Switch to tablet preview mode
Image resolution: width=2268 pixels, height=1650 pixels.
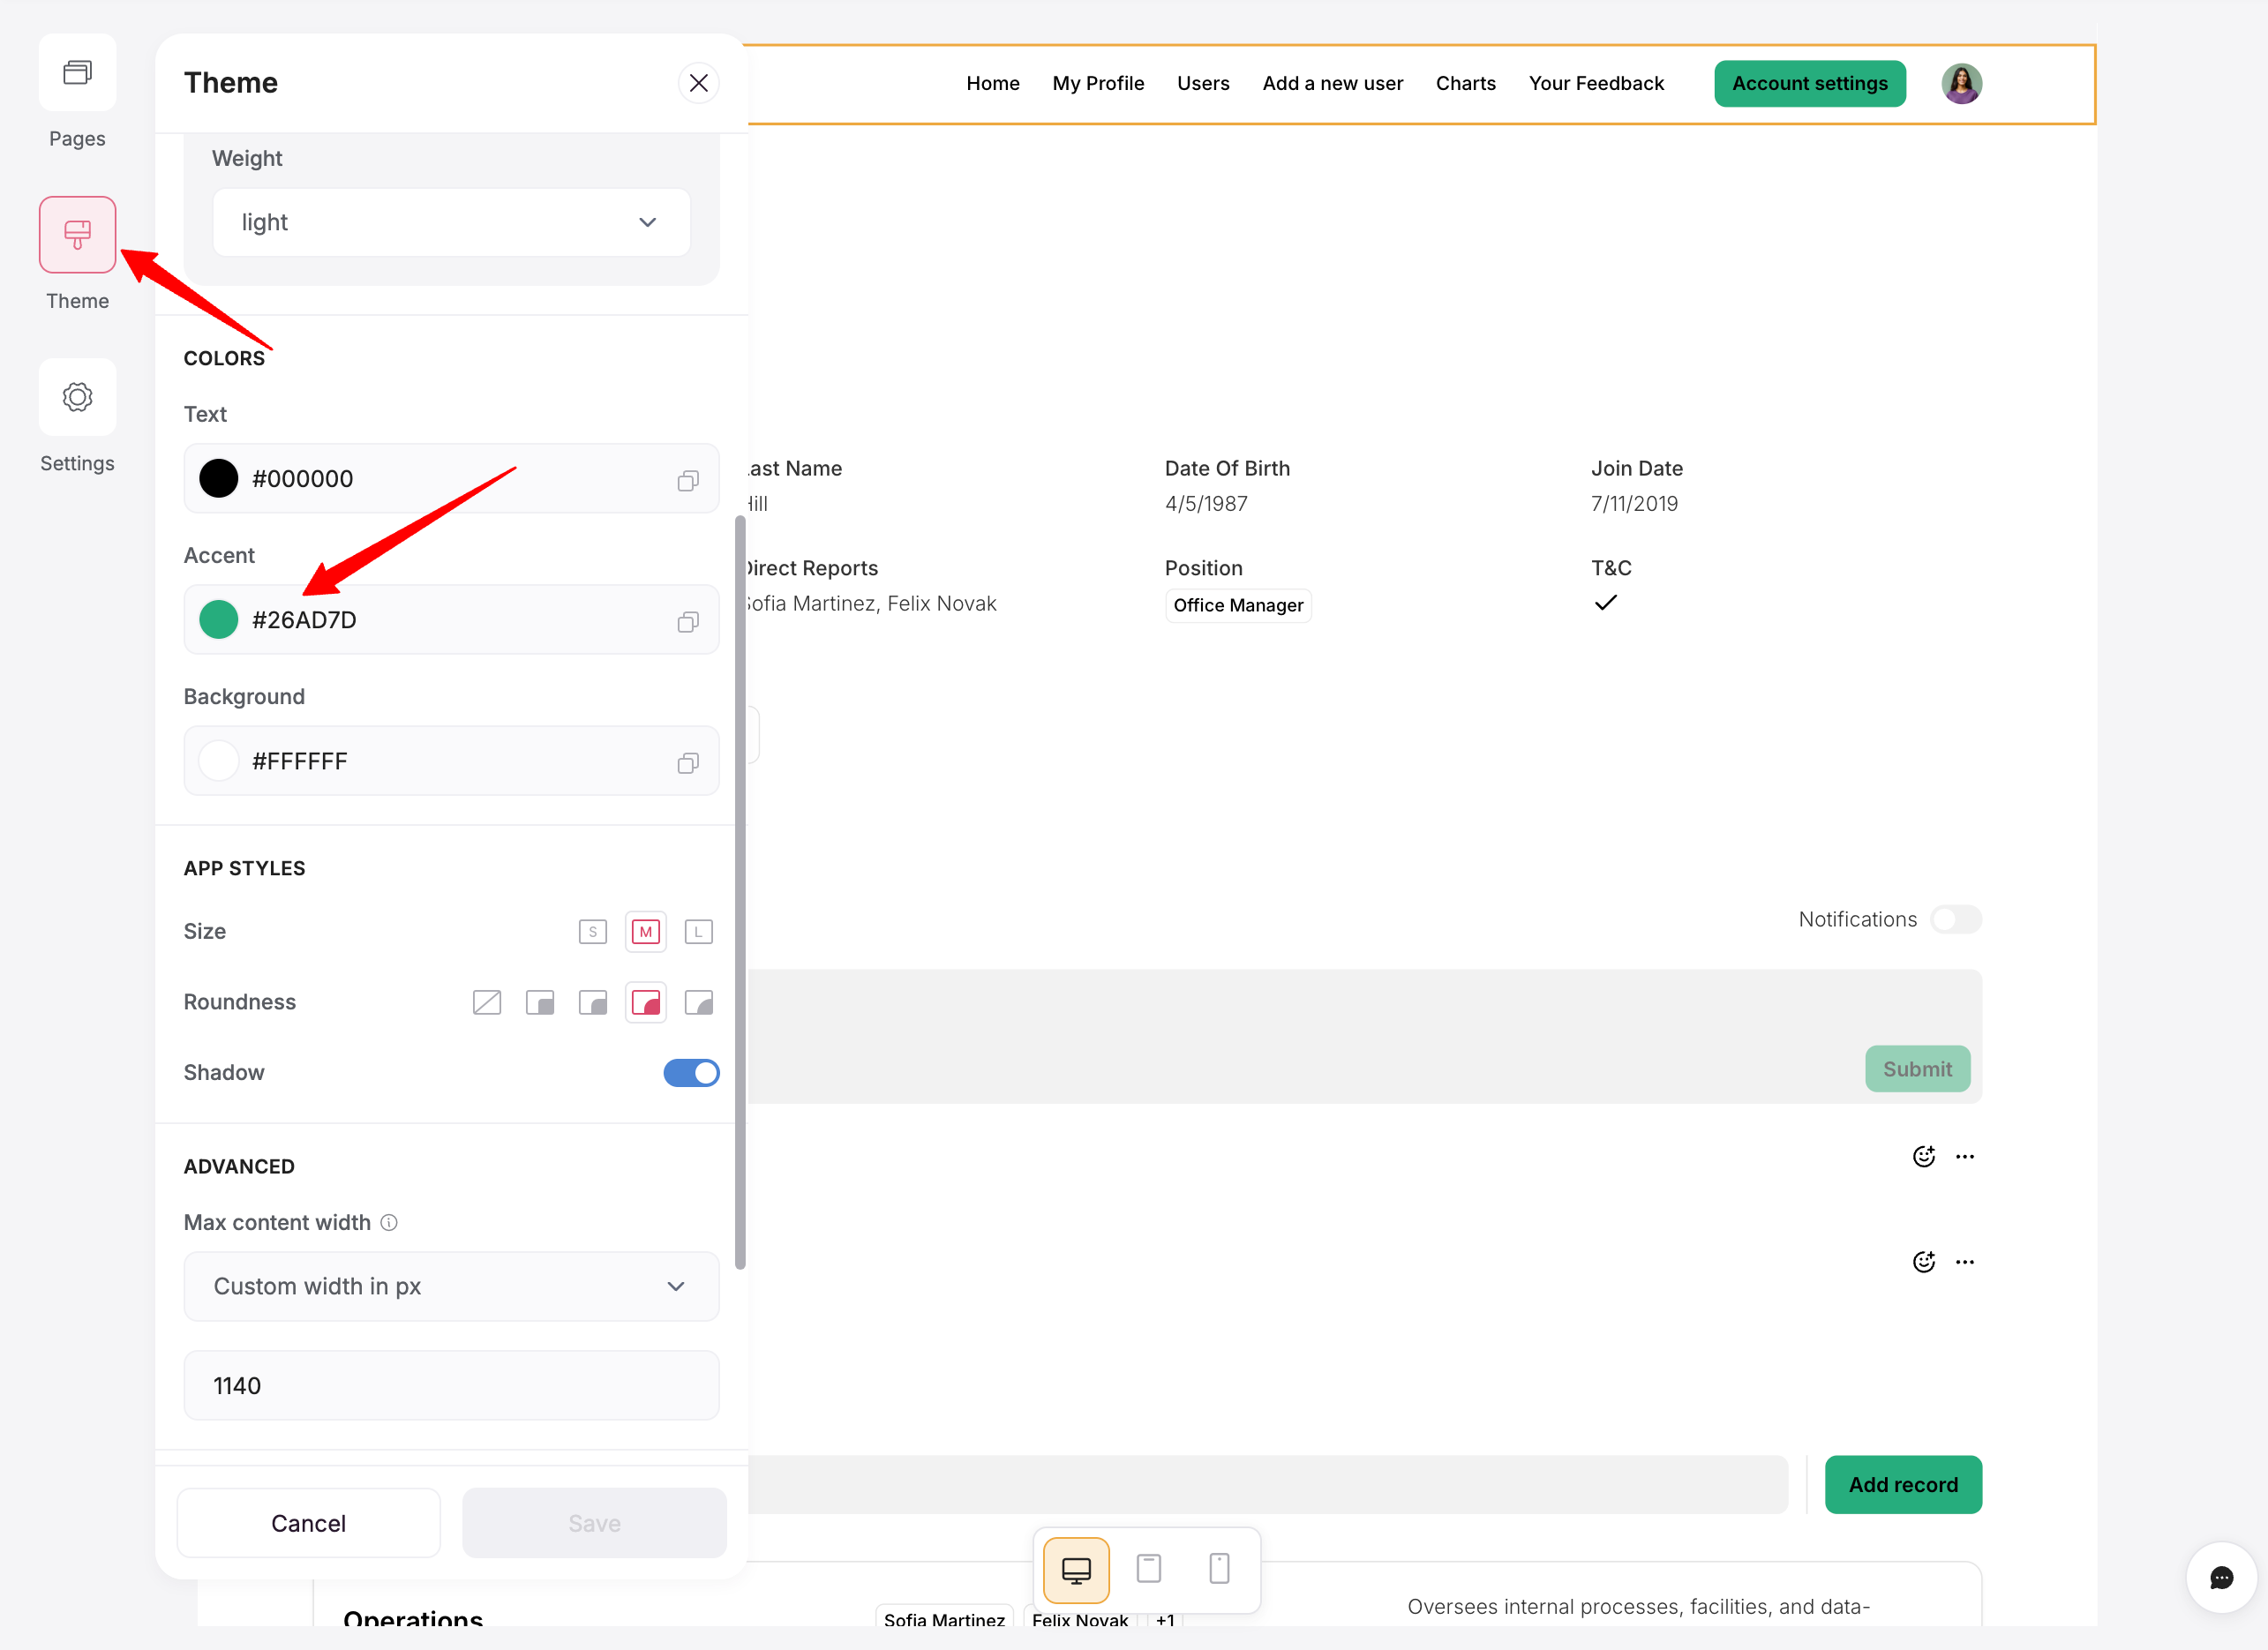[x=1148, y=1569]
